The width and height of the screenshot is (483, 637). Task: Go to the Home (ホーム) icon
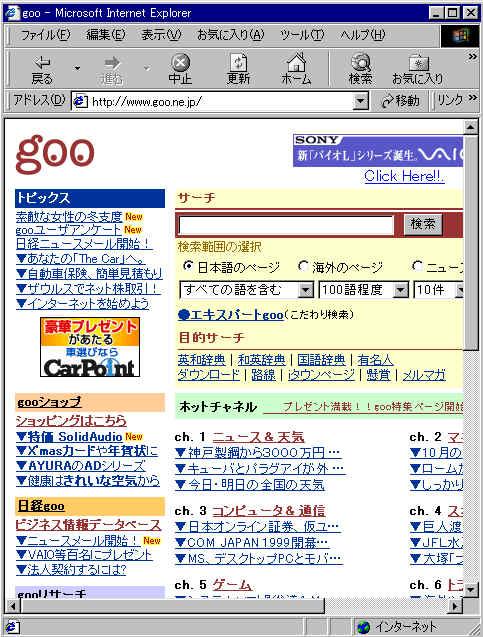(297, 62)
